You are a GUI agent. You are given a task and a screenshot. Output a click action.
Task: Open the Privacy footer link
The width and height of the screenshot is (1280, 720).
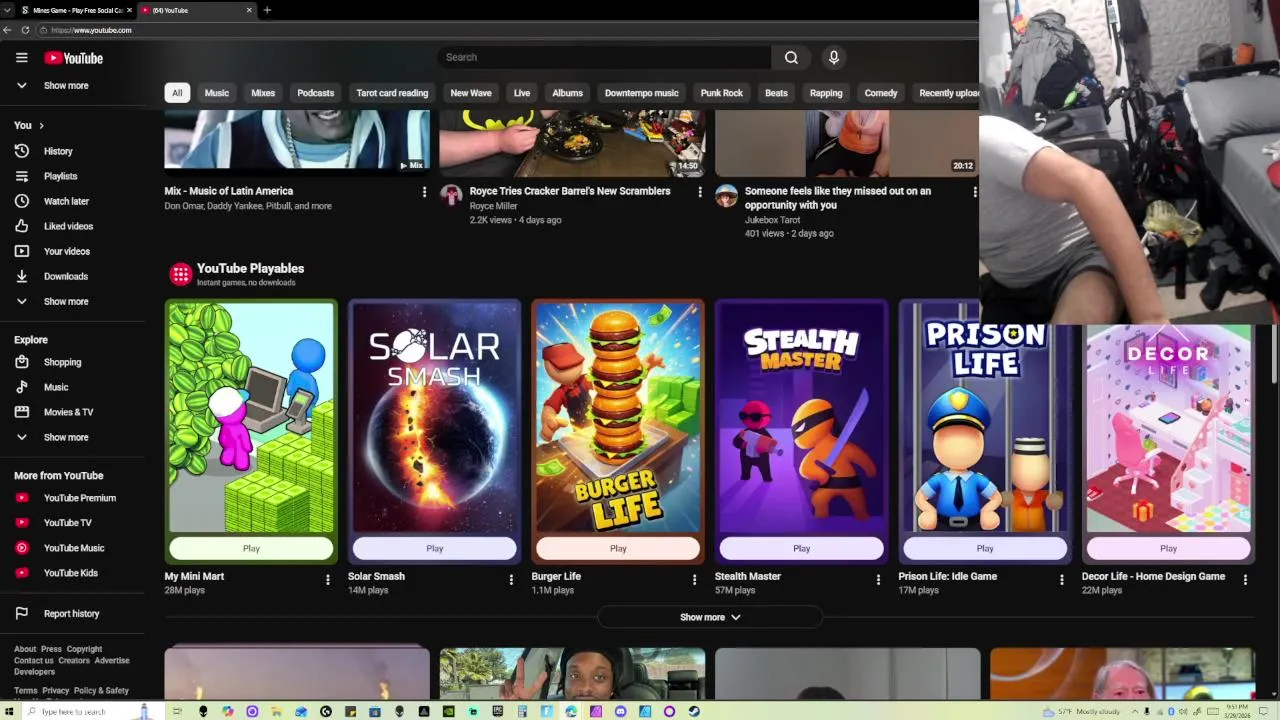56,691
